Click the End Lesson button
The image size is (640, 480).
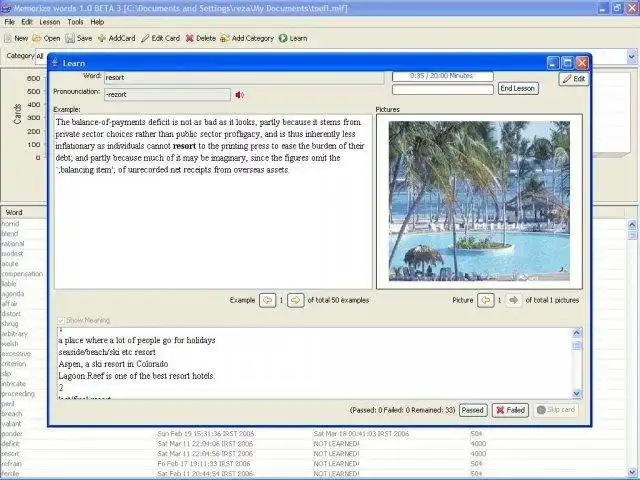tap(518, 89)
